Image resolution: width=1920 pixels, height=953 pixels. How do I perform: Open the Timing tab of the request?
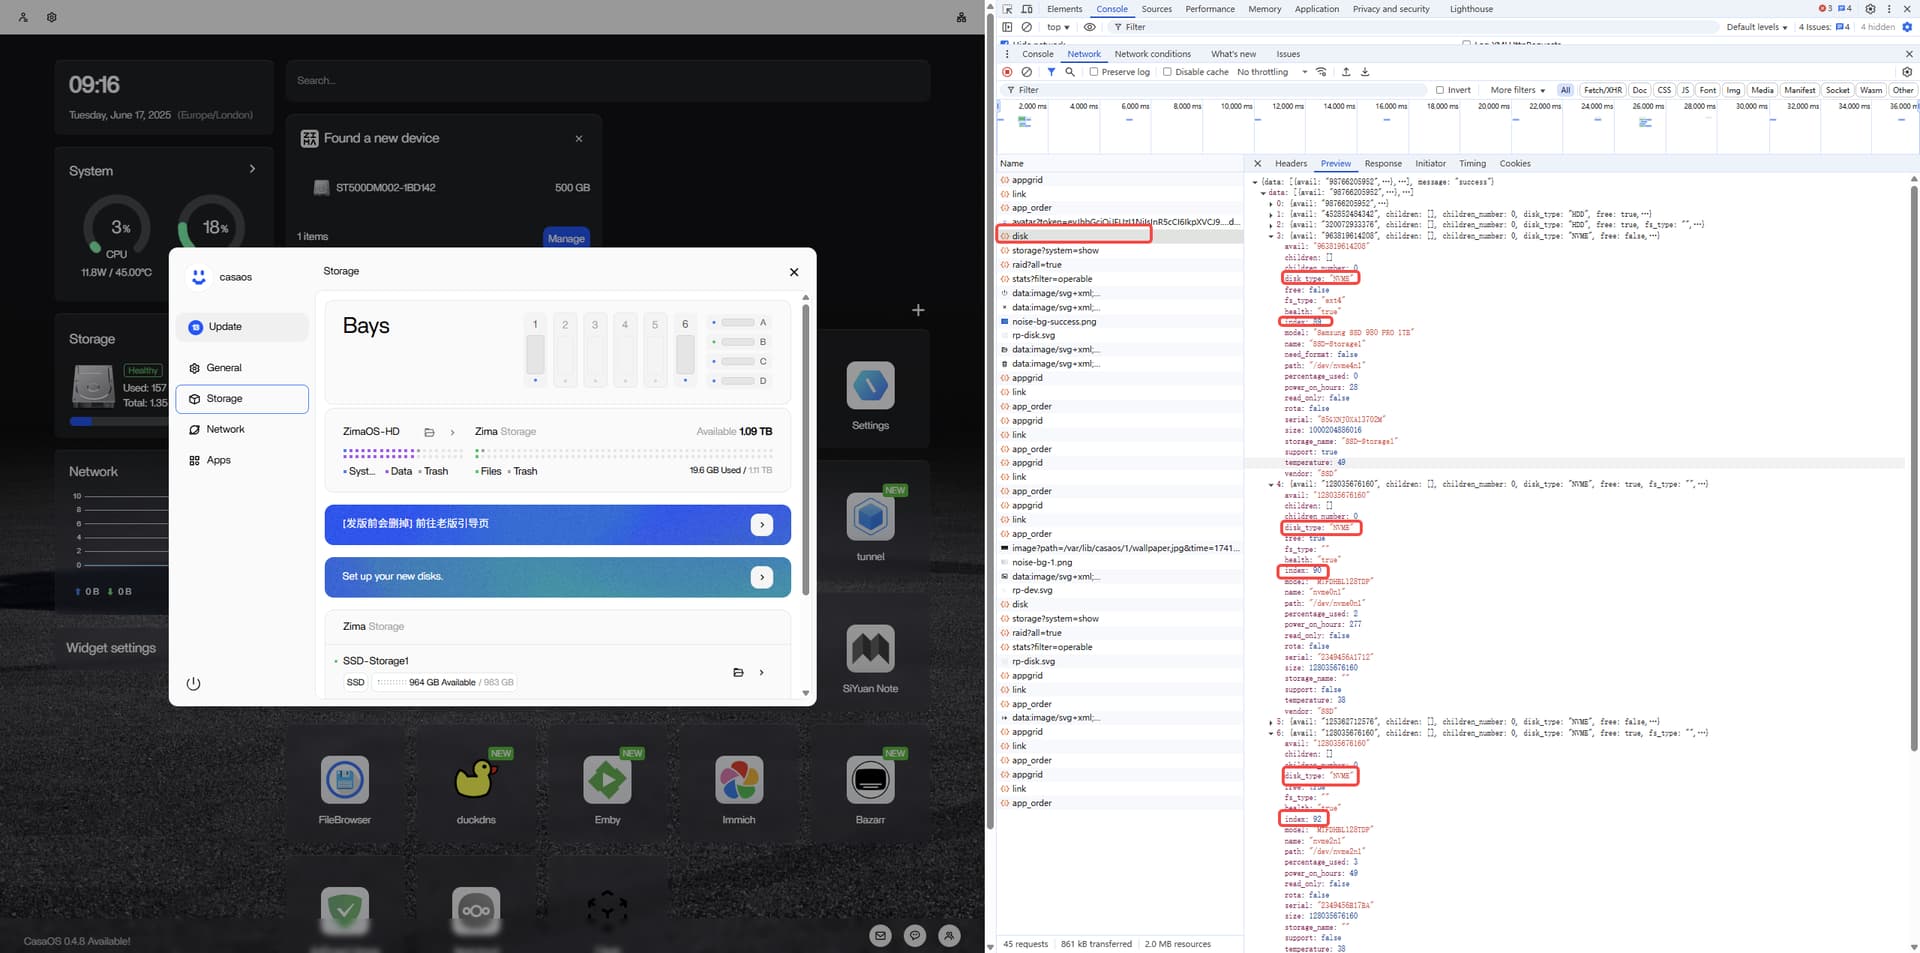point(1472,164)
